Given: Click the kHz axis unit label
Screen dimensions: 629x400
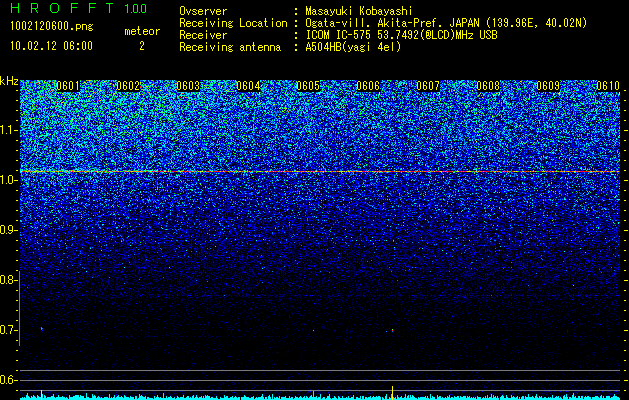Looking at the screenshot, I should pos(9,81).
